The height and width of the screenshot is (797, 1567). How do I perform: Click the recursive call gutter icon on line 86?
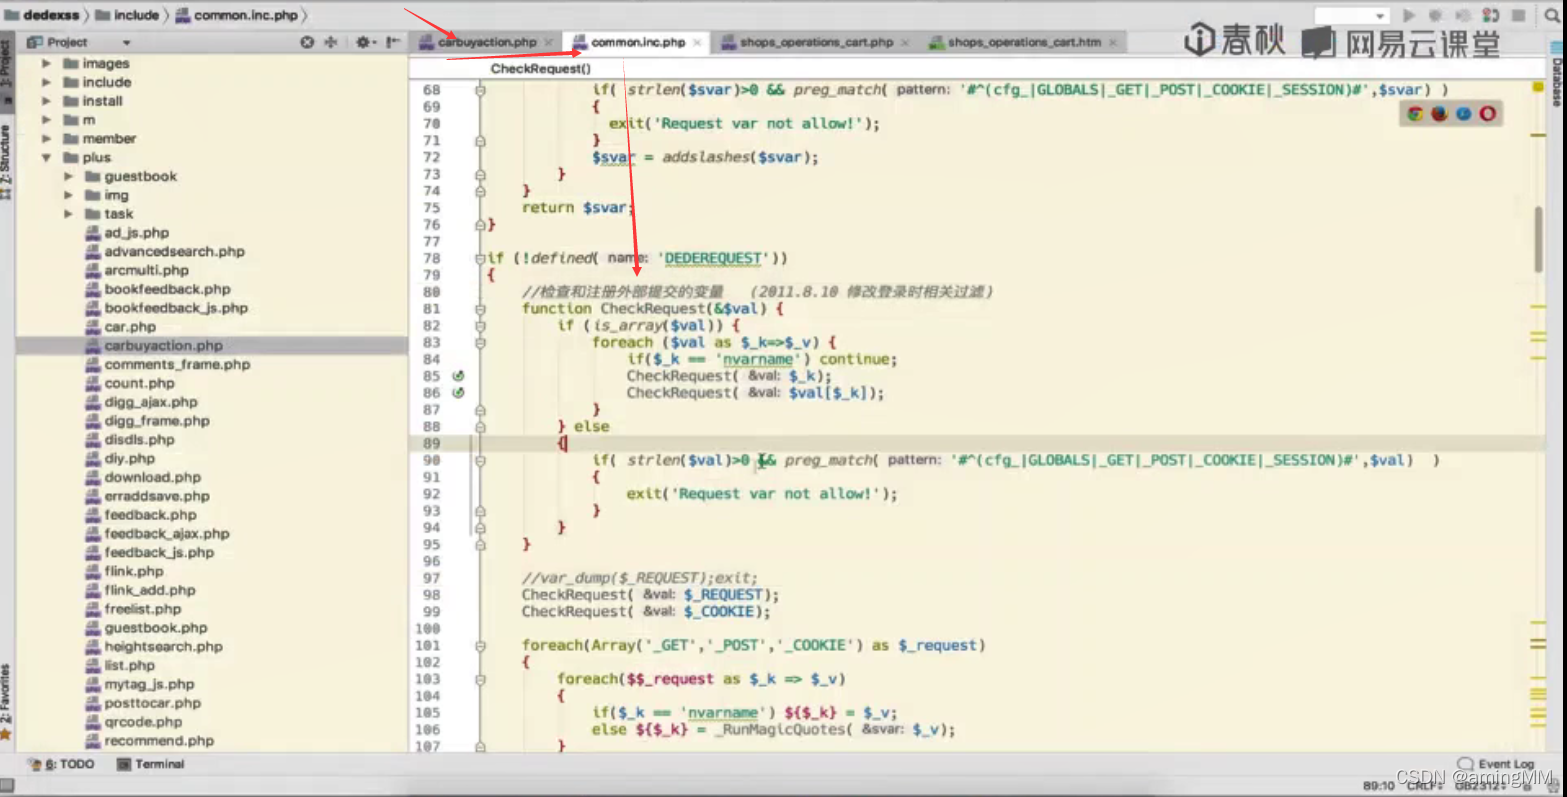[x=458, y=393]
